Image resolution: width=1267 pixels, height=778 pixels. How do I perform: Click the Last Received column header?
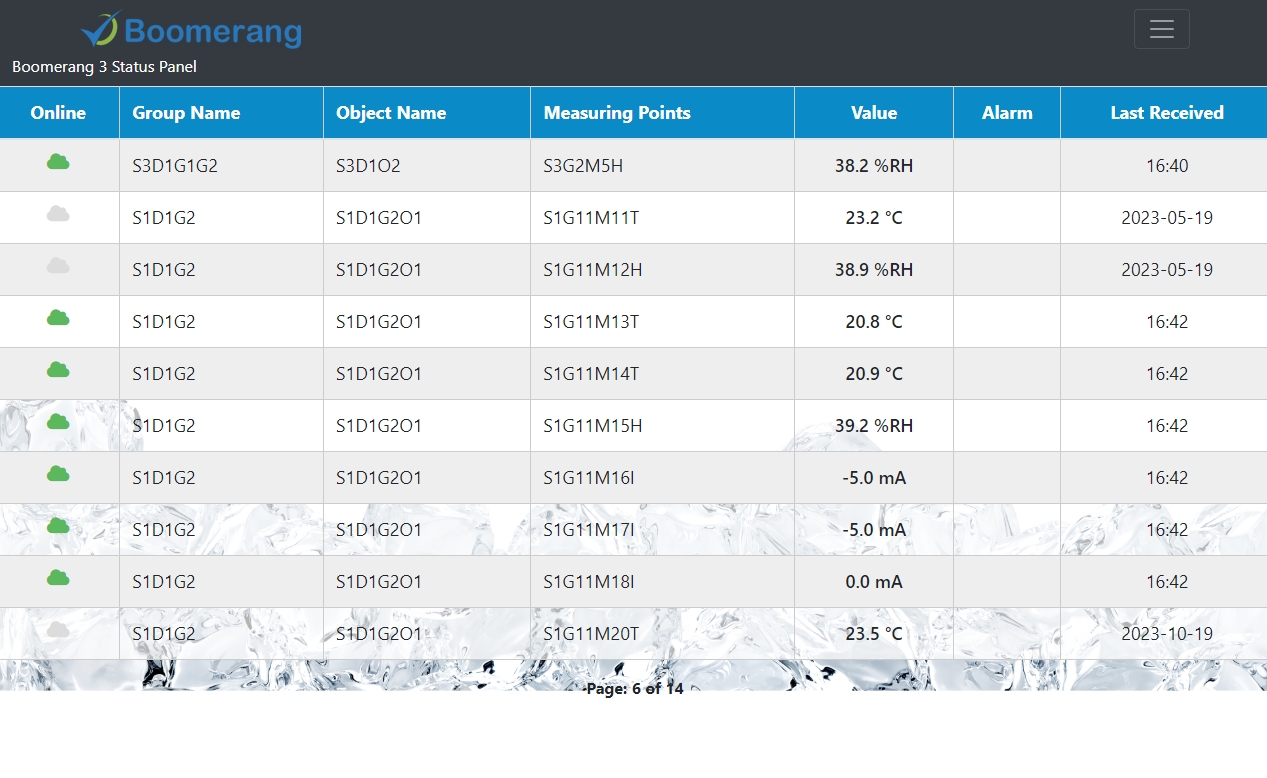click(1166, 113)
